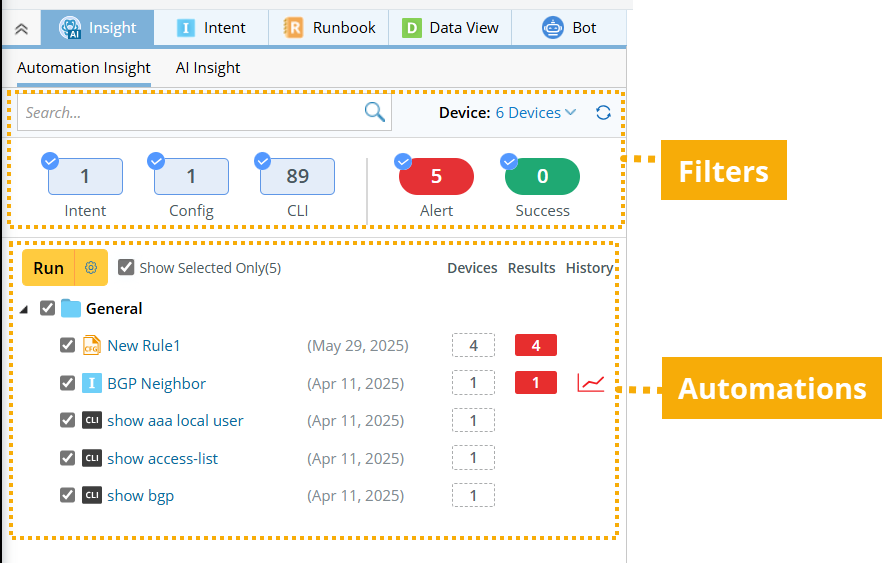Uncheck the General folder checkbox
The image size is (882, 563).
click(47, 308)
